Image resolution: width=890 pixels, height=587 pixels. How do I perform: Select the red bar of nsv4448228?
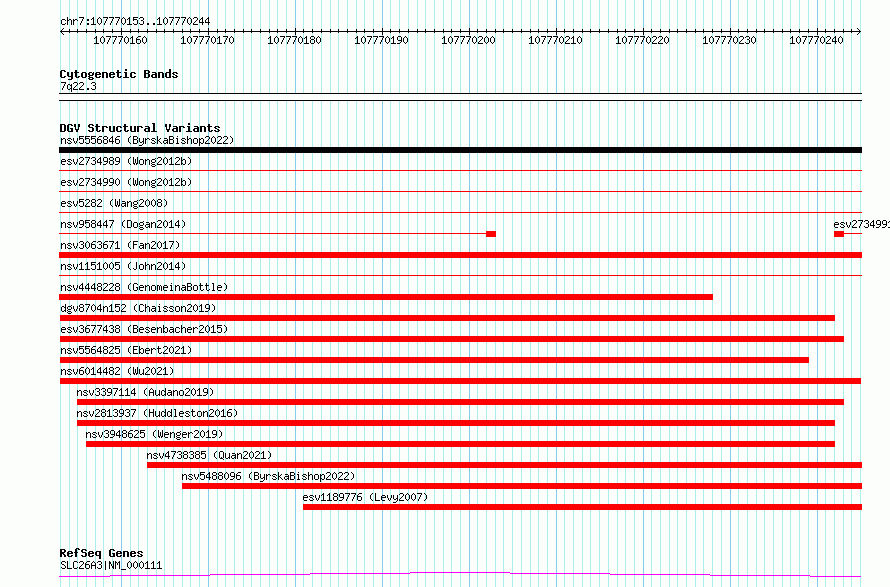386,297
